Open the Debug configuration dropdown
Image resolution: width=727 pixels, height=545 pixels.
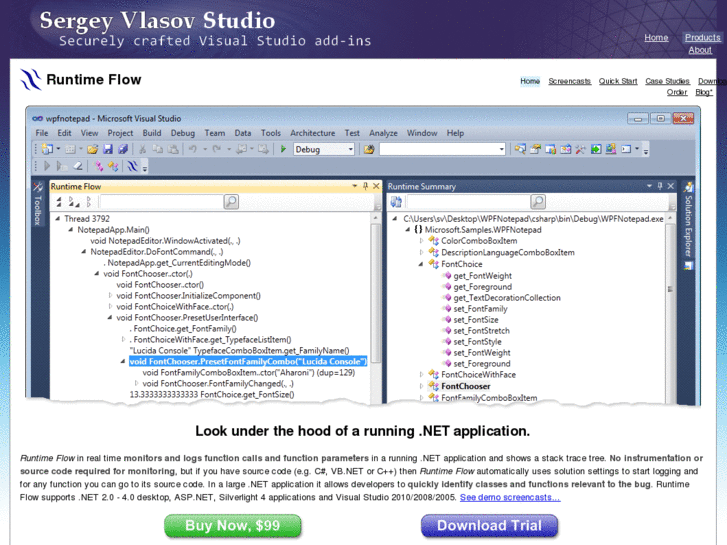(x=350, y=149)
